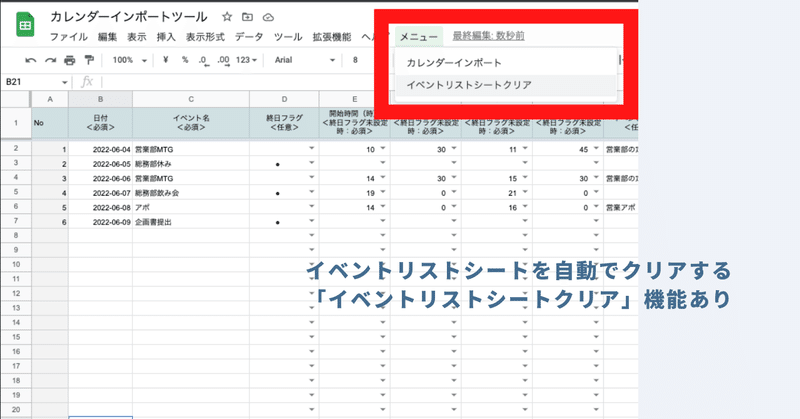Viewport: 800px width, 419px height.
Task: Open the 挿入 menu
Action: 166,37
